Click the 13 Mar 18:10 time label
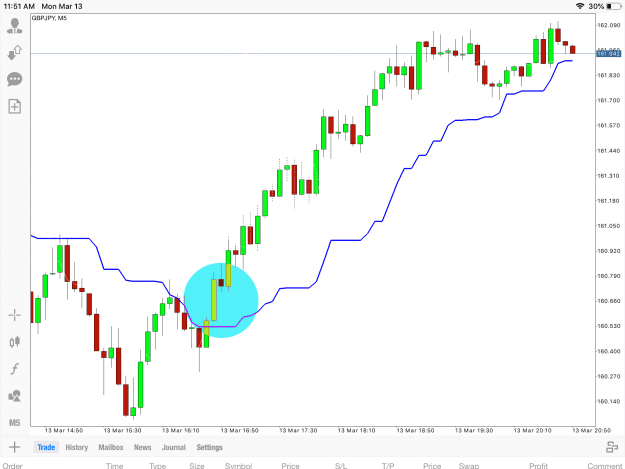This screenshot has height=469, width=625. click(356, 430)
